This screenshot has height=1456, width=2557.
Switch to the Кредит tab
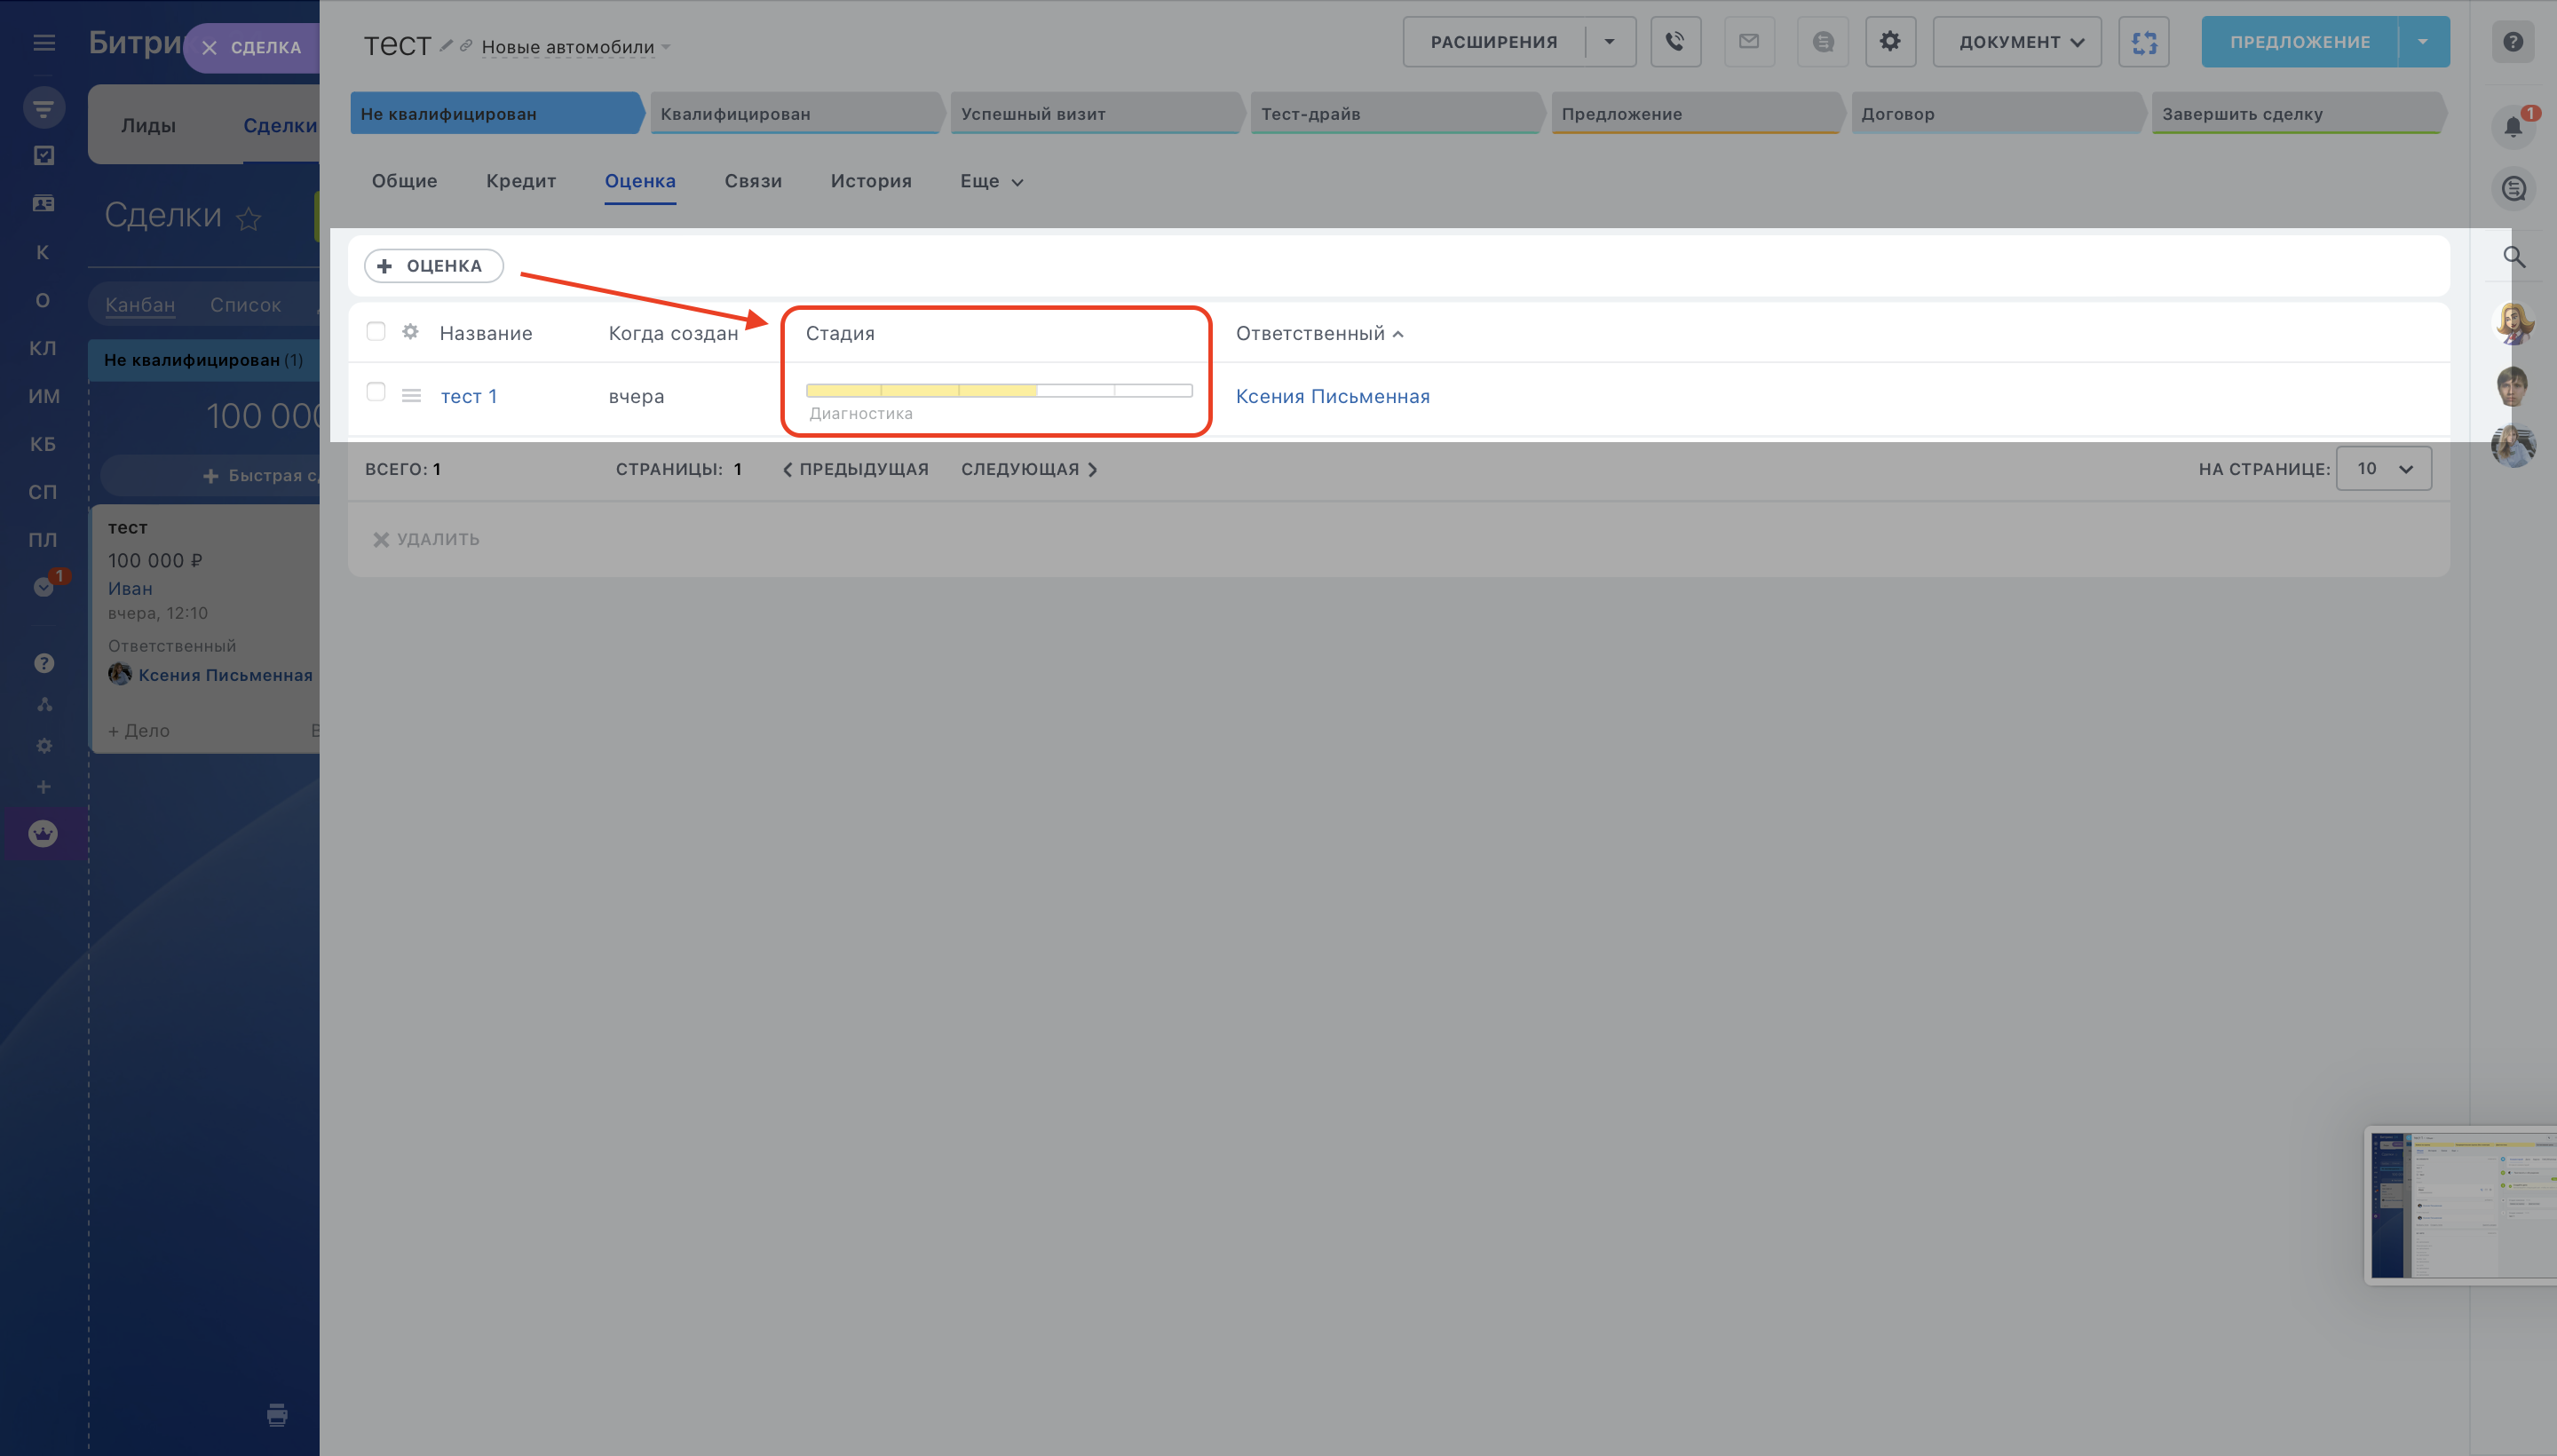(521, 181)
